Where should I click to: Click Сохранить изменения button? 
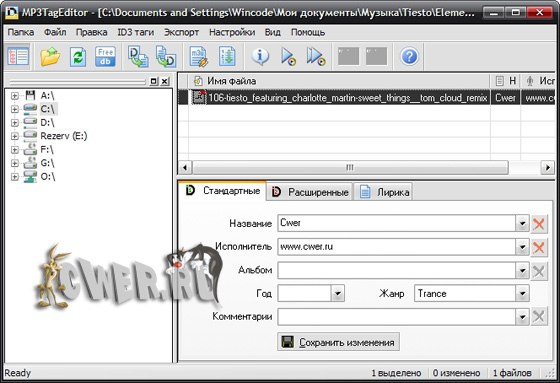[x=338, y=342]
